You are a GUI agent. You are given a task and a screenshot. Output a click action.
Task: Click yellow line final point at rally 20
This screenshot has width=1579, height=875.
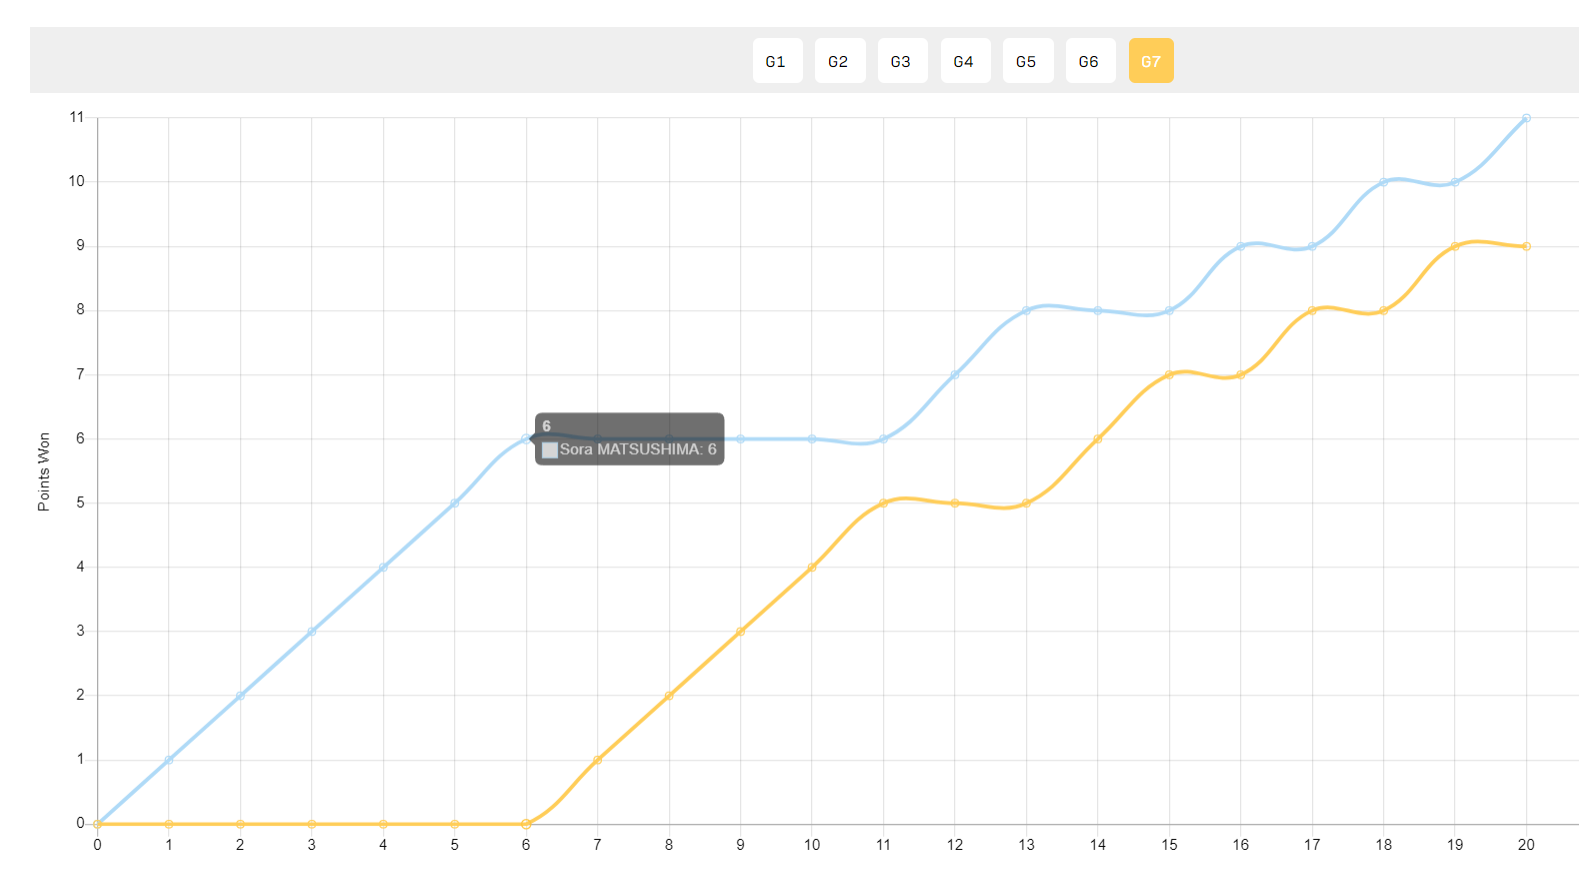point(1526,246)
